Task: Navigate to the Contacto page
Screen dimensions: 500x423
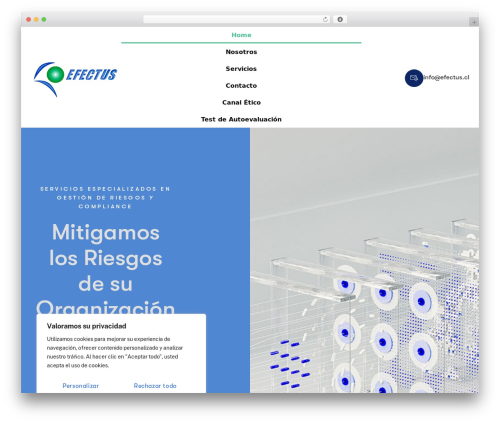Action: pyautogui.click(x=241, y=85)
